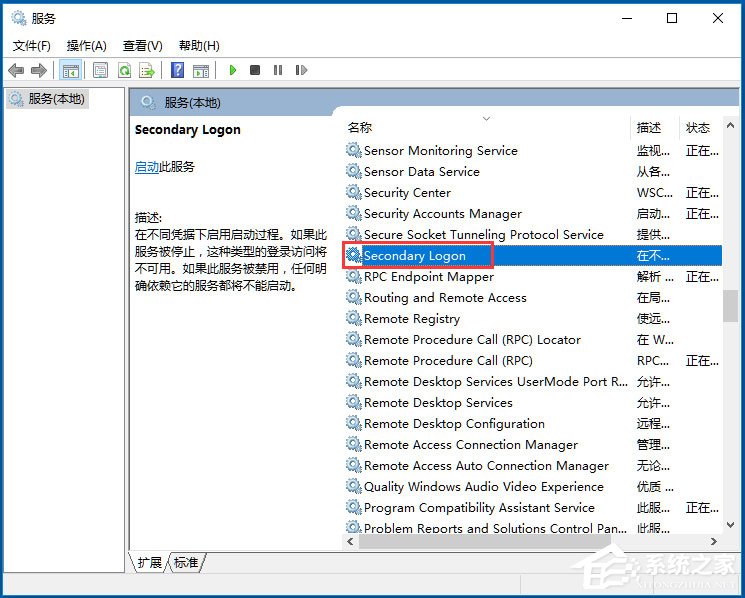Click the Refresh toolbar icon
745x598 pixels.
124,70
